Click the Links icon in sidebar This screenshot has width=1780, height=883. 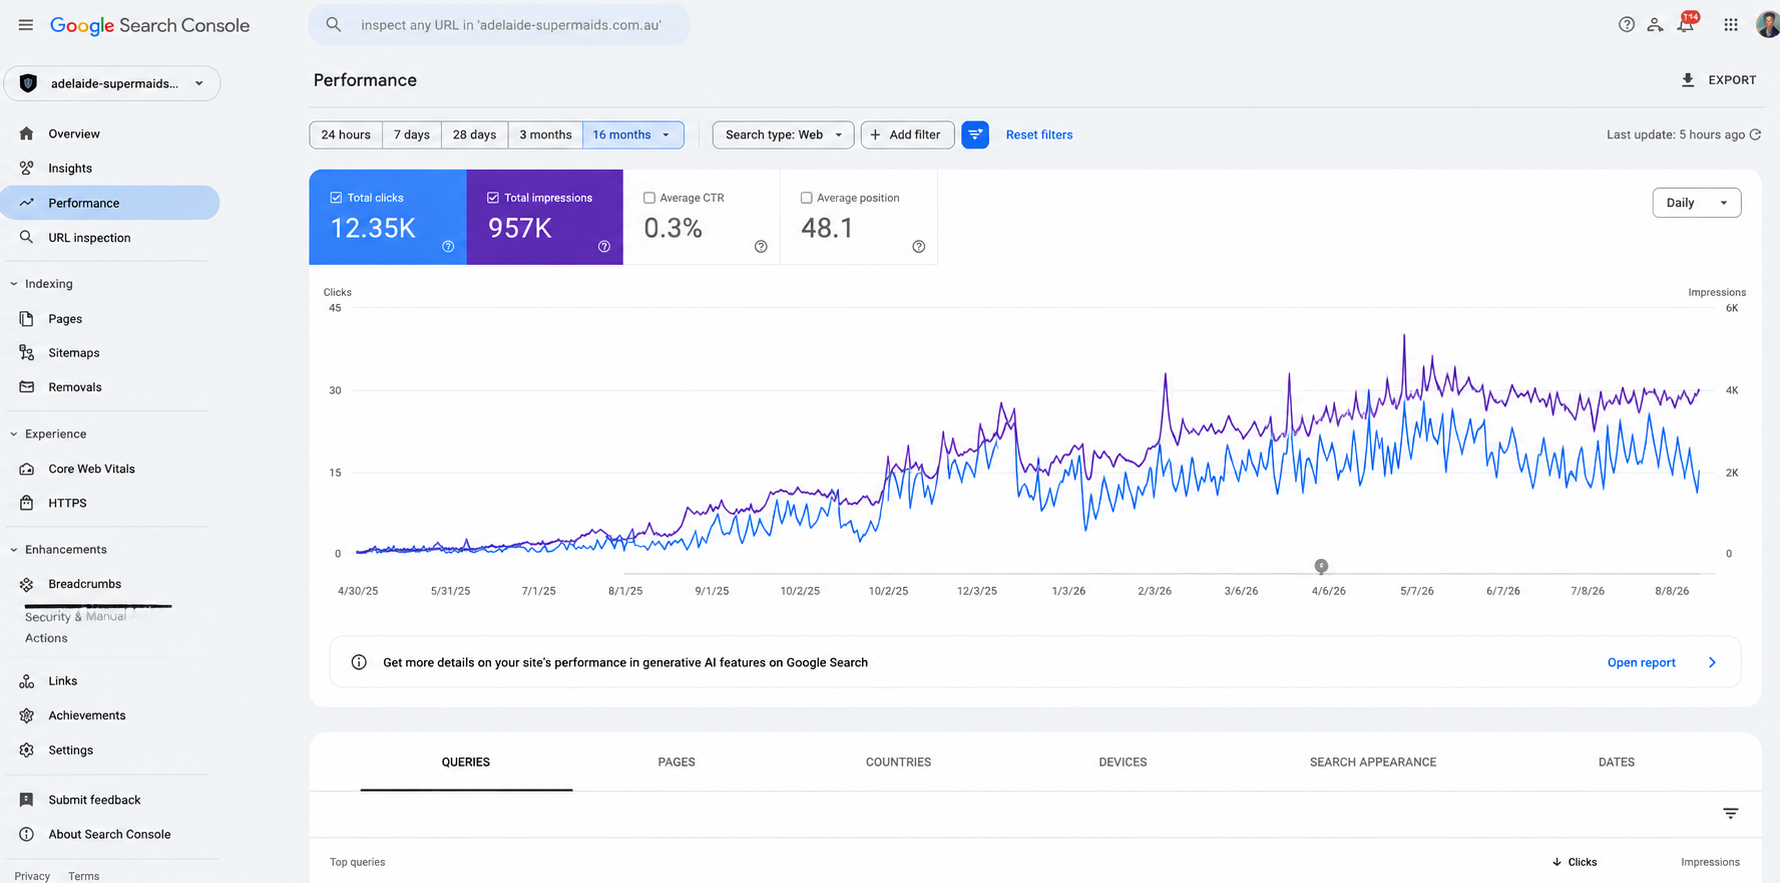point(27,681)
